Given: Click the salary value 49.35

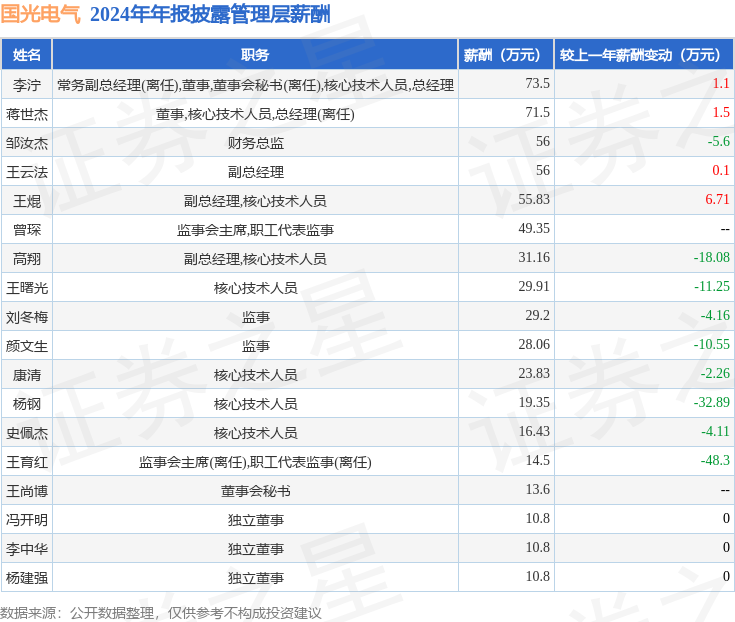Looking at the screenshot, I should click(x=534, y=228).
